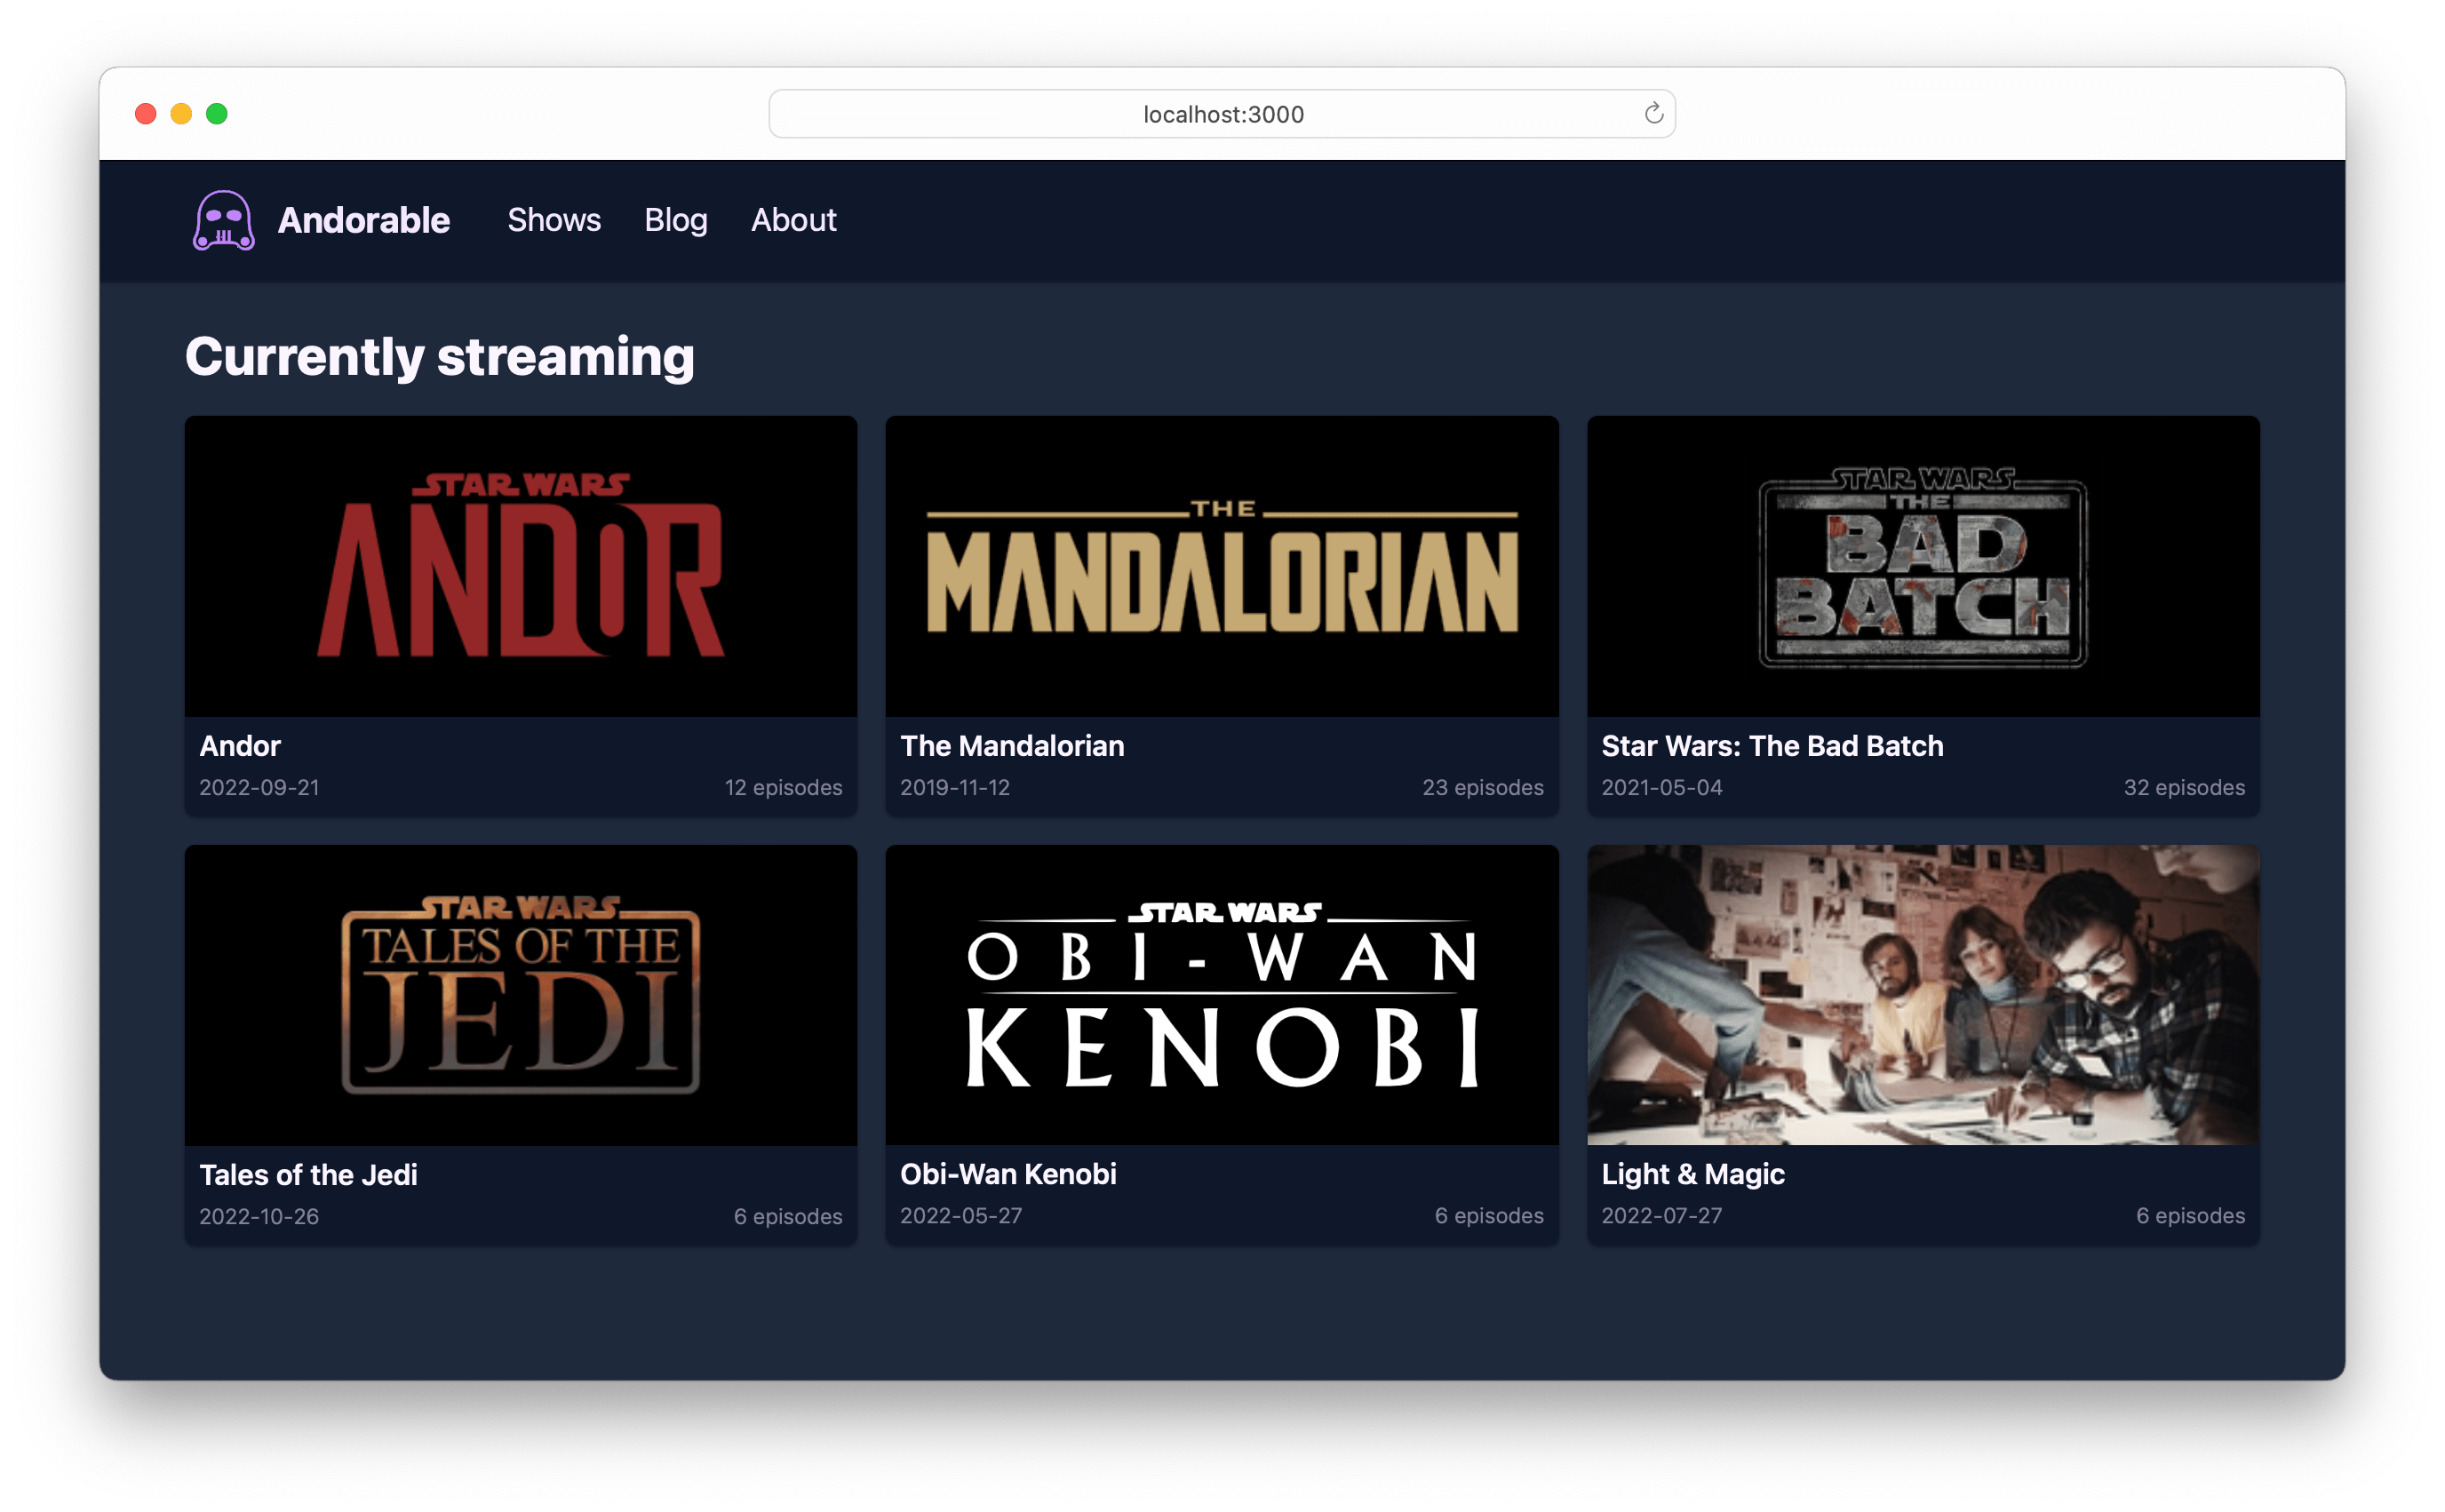The image size is (2445, 1512).
Task: Focus the localhost:3000 address bar
Action: [x=1222, y=114]
